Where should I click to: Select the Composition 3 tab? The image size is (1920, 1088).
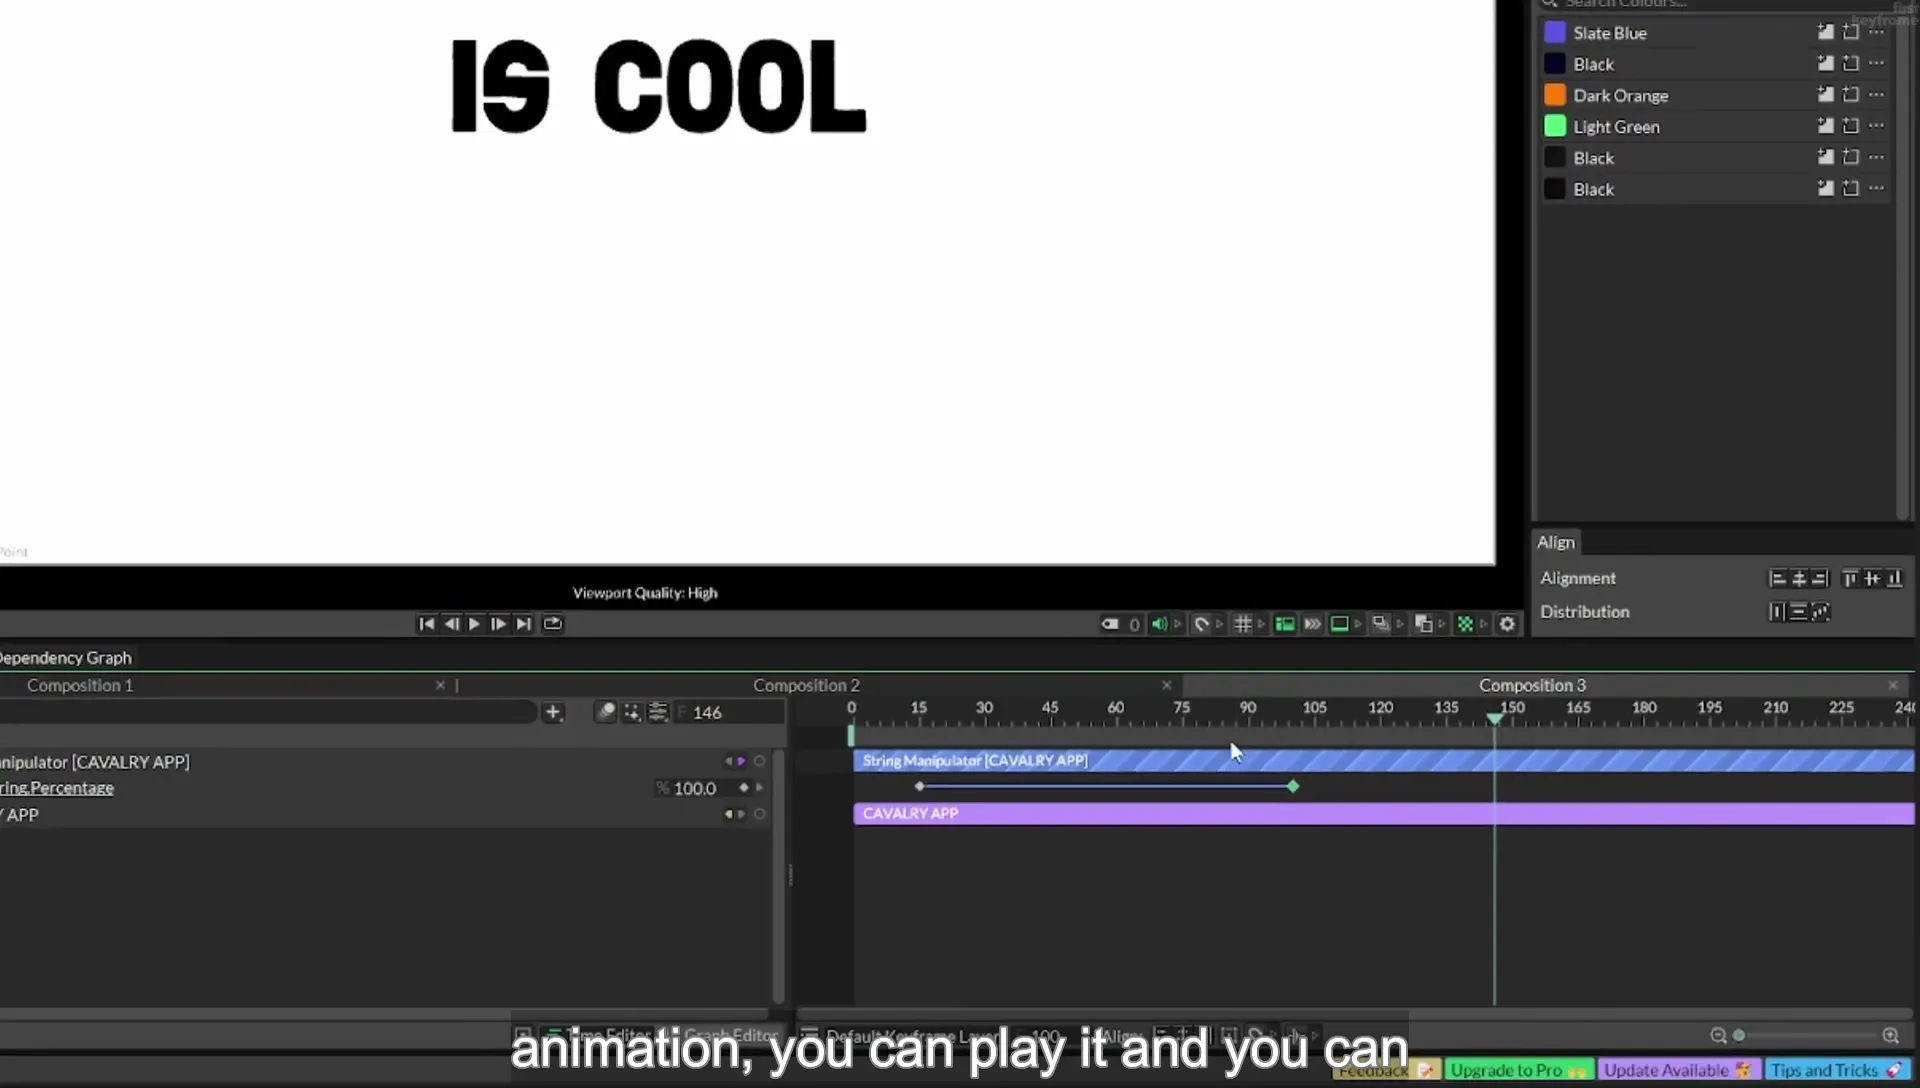click(x=1532, y=685)
